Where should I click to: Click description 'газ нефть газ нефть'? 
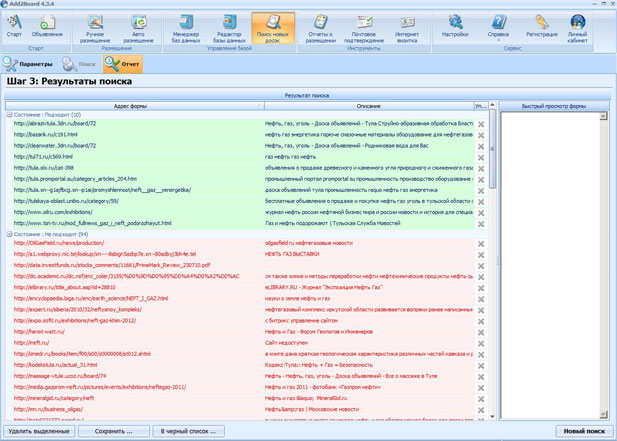tap(290, 157)
